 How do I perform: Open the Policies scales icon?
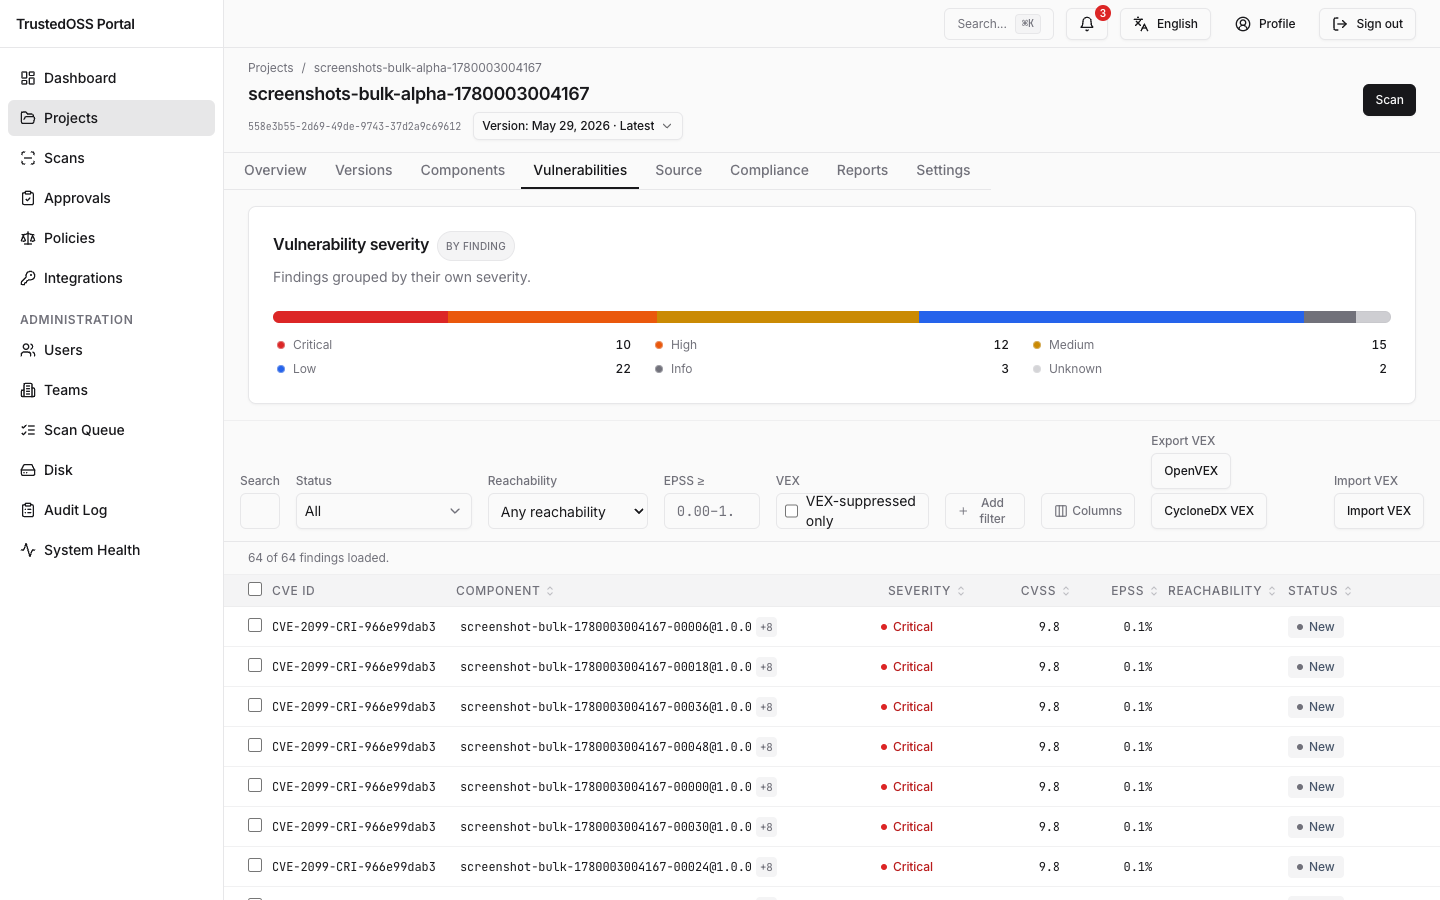click(x=28, y=238)
